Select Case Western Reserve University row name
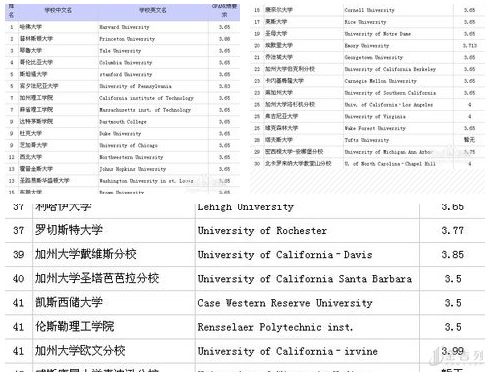Image resolution: width=493 pixels, height=376 pixels. click(x=285, y=303)
